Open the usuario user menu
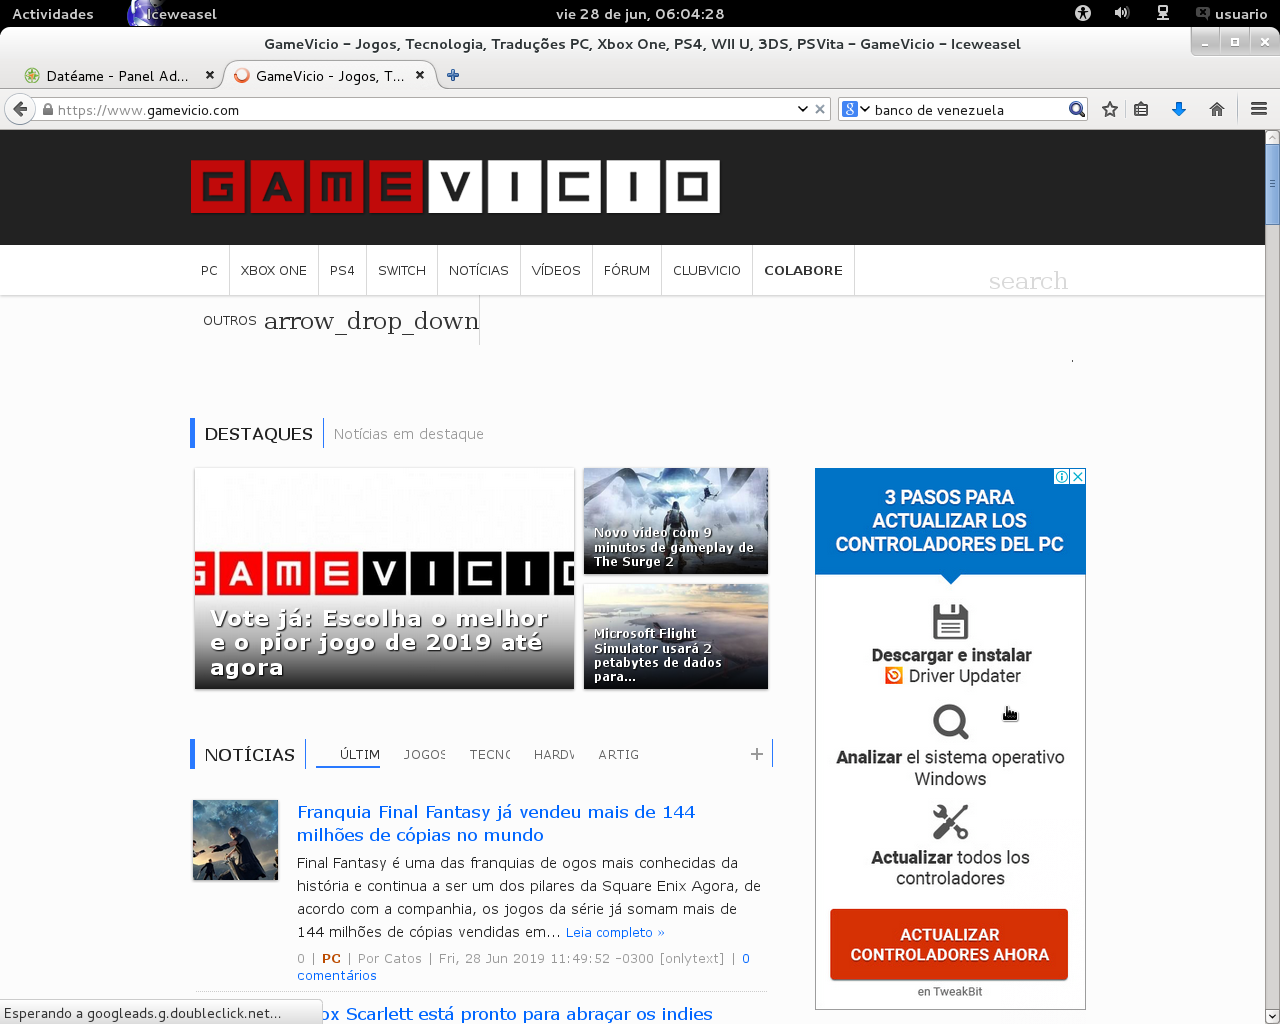1280x1024 pixels. click(1232, 13)
